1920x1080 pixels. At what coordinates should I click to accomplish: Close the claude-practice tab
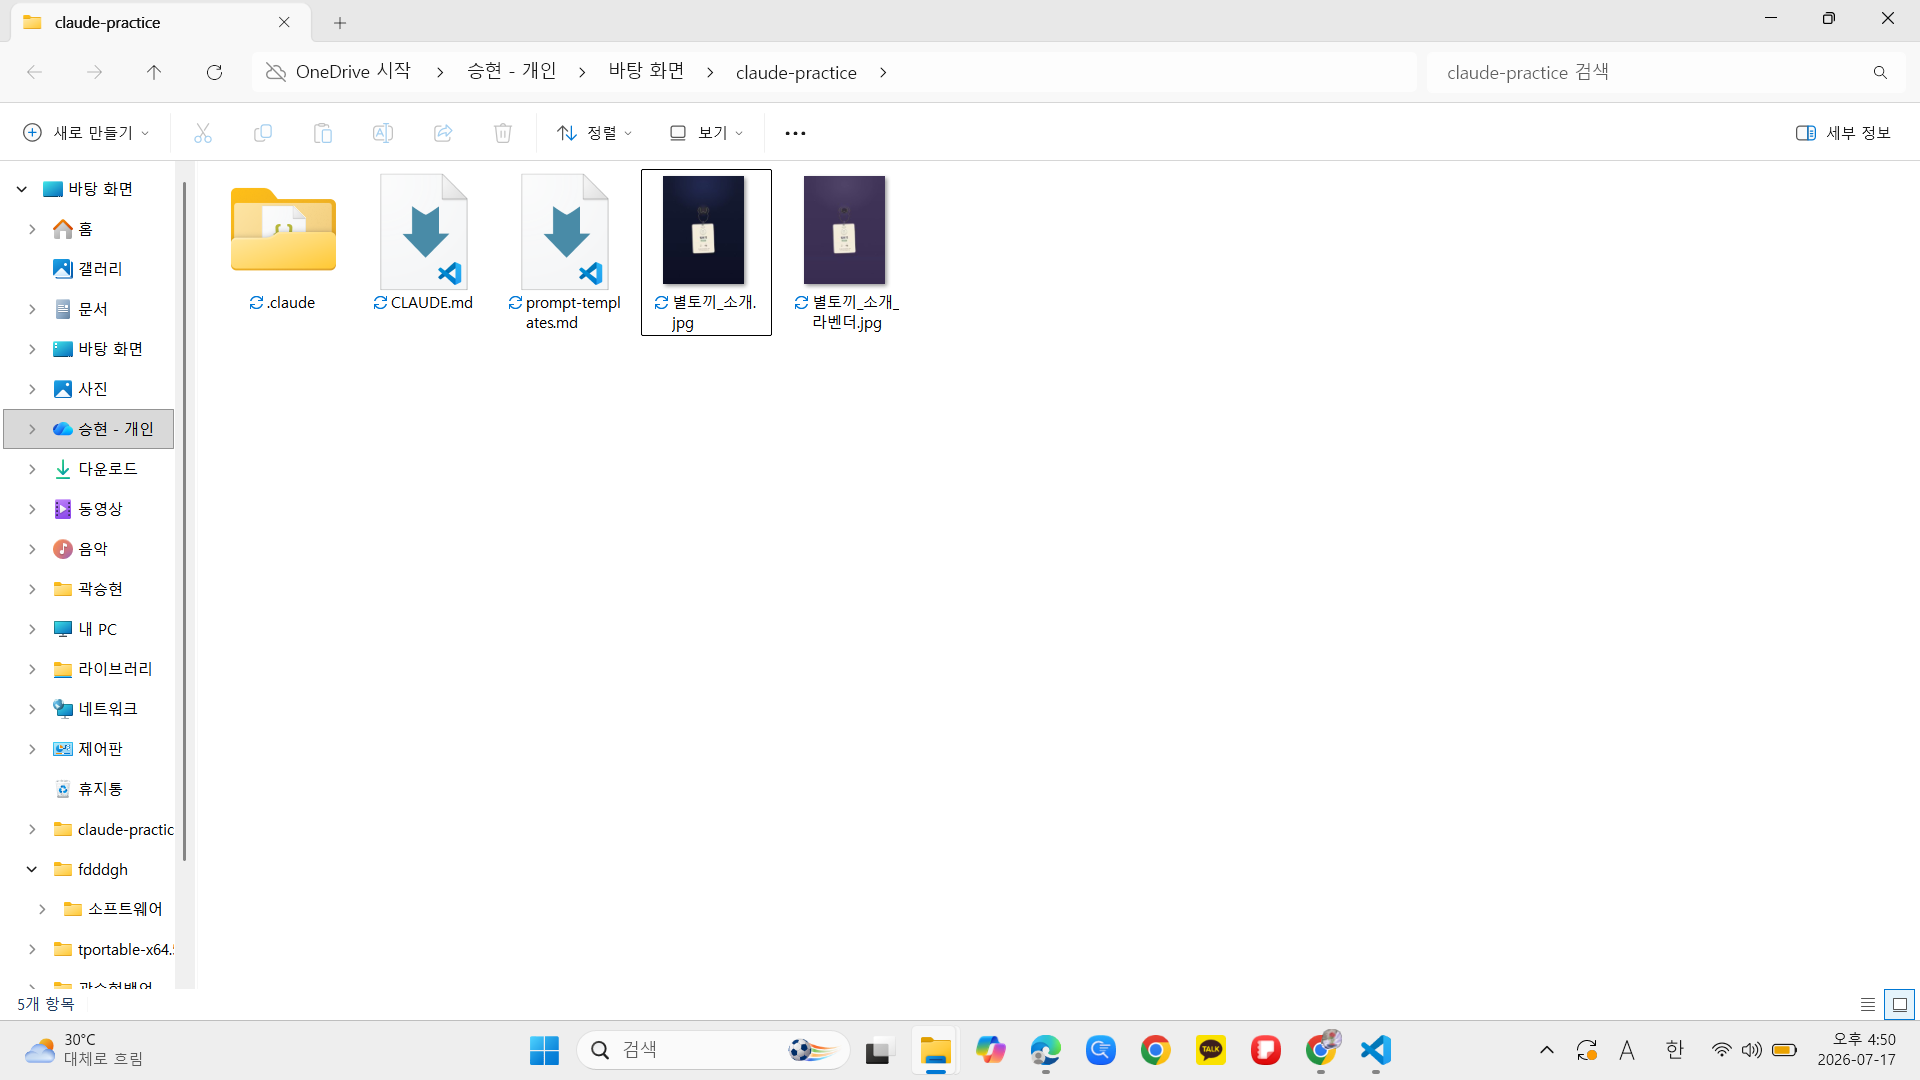click(284, 22)
